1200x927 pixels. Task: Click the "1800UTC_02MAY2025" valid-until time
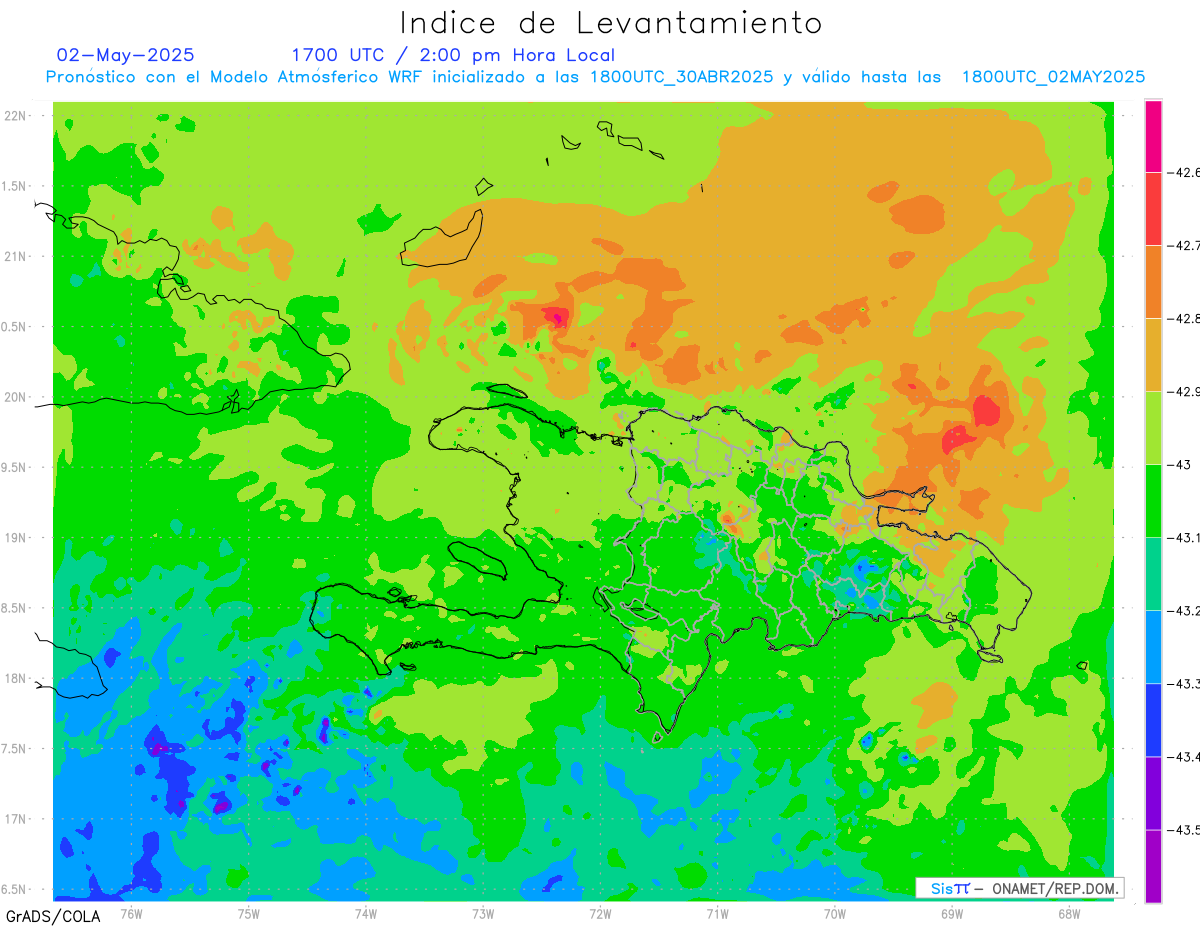[x=1053, y=77]
